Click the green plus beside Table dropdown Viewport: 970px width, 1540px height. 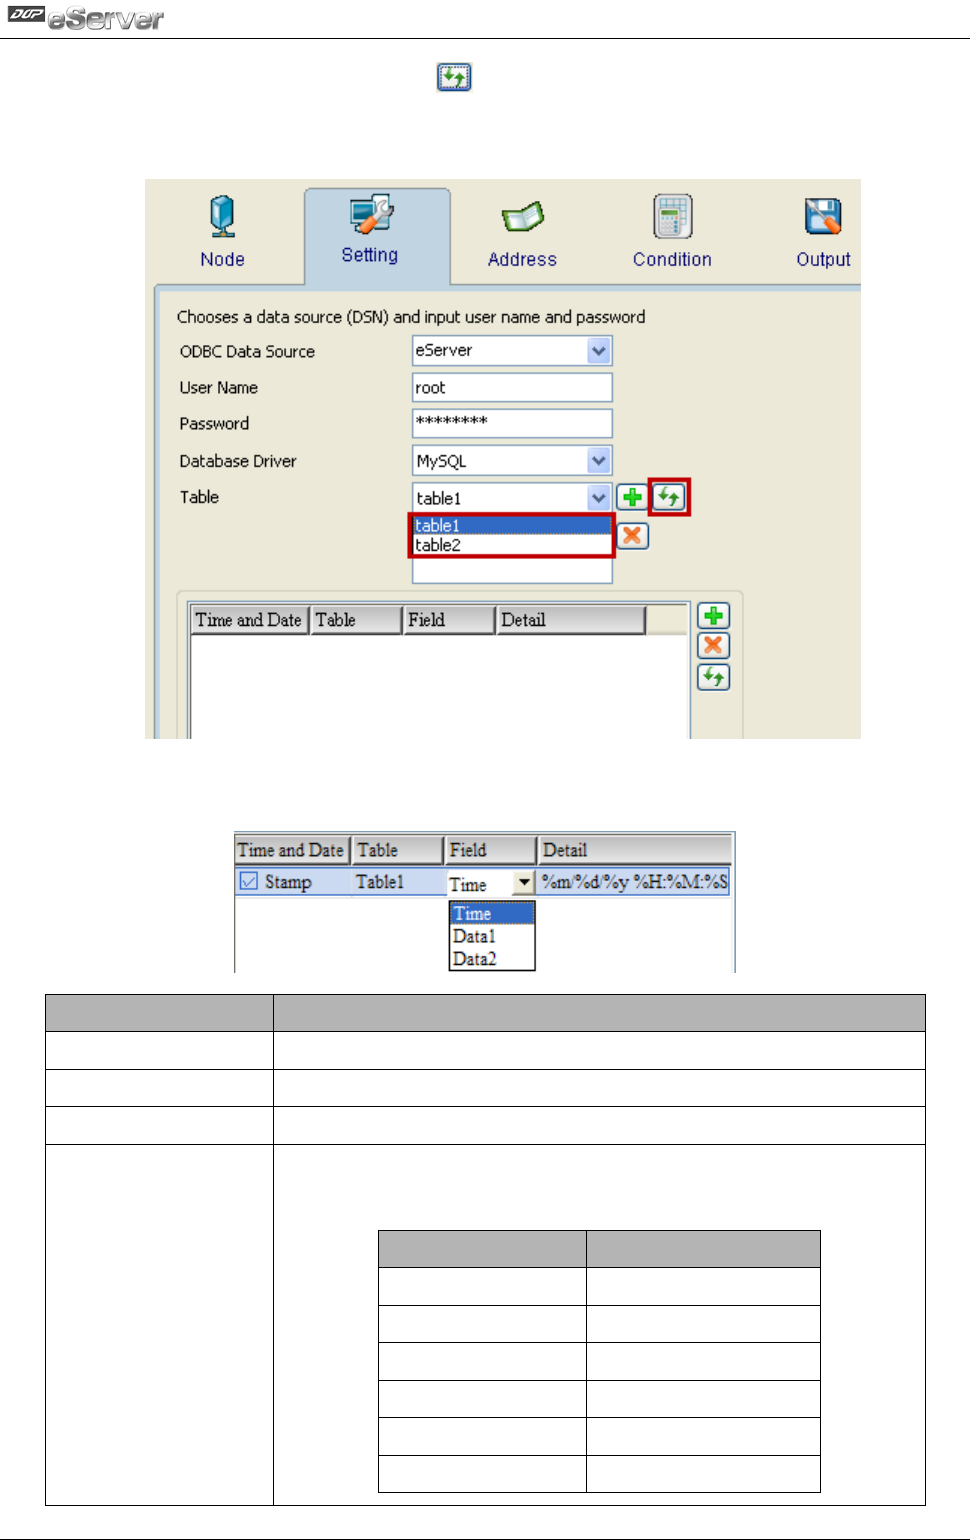click(632, 497)
